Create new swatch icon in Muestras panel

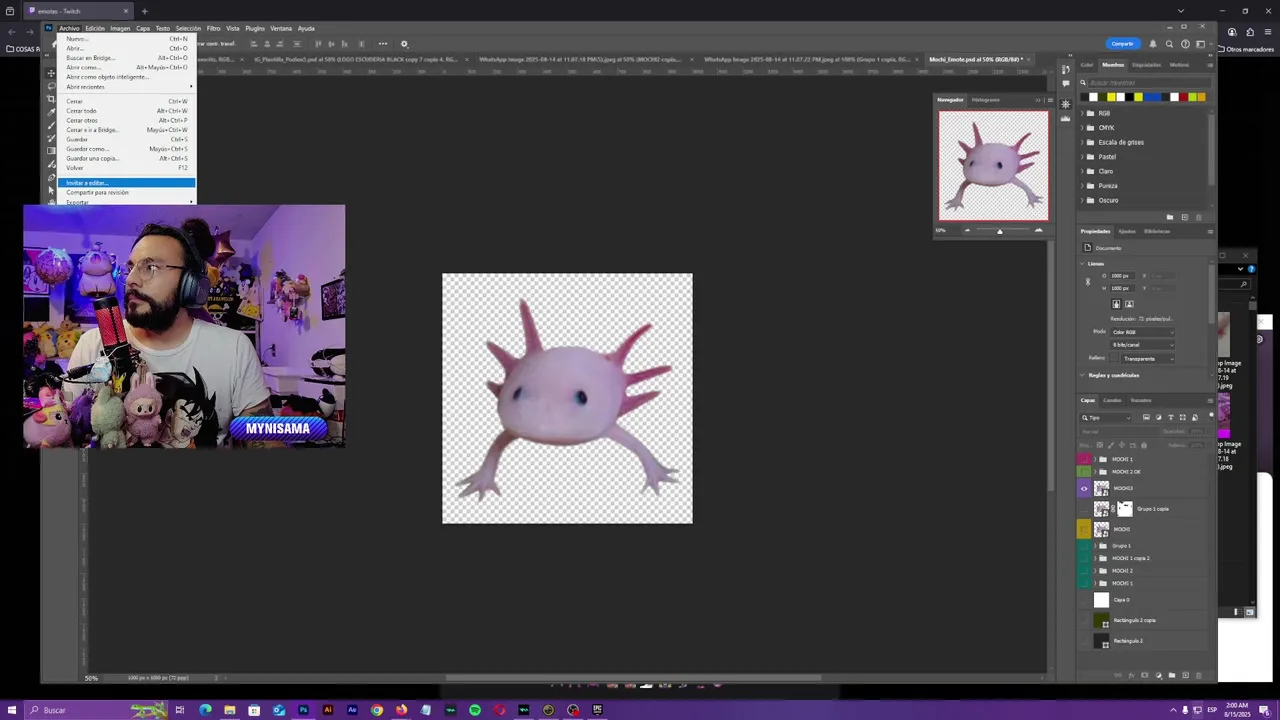1185,217
